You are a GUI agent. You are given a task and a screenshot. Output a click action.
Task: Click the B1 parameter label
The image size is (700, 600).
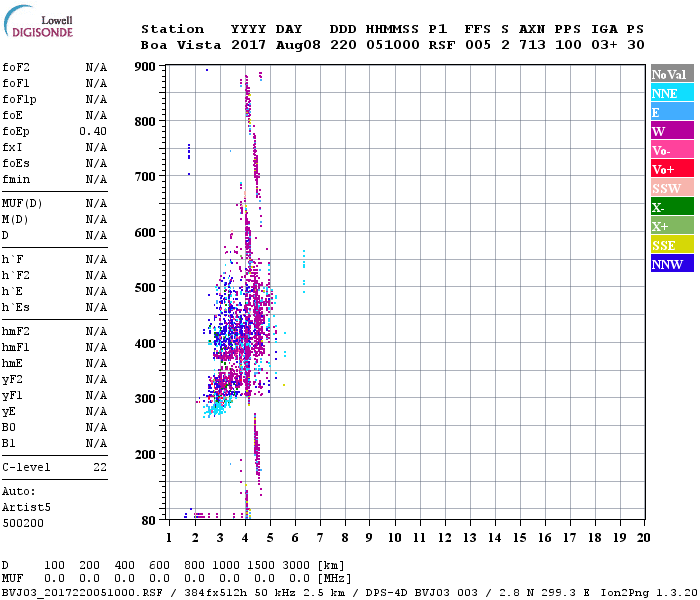(x=8, y=444)
